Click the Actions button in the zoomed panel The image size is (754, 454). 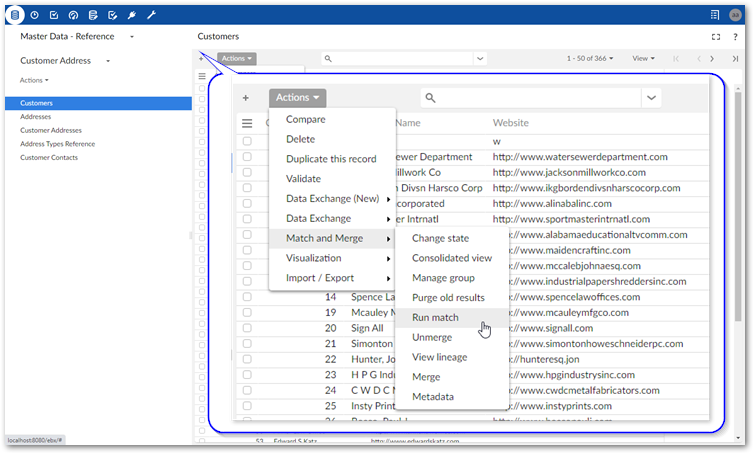pos(297,98)
